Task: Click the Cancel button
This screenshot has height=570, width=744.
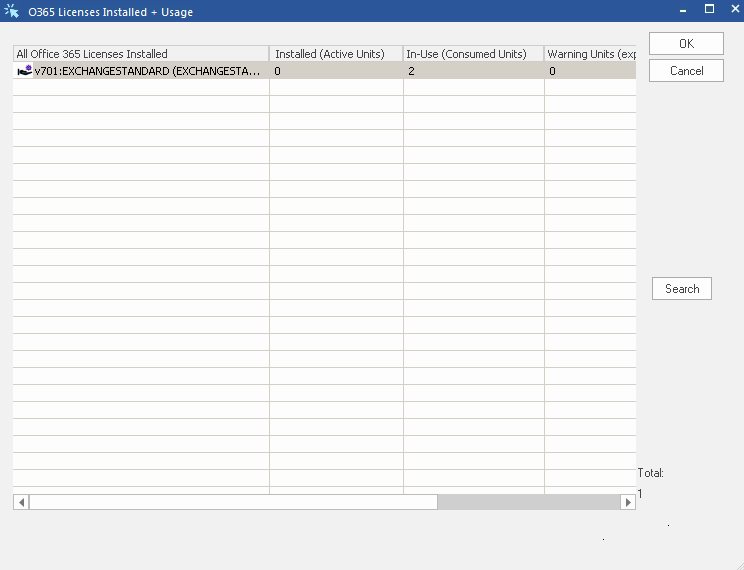Action: [x=686, y=71]
